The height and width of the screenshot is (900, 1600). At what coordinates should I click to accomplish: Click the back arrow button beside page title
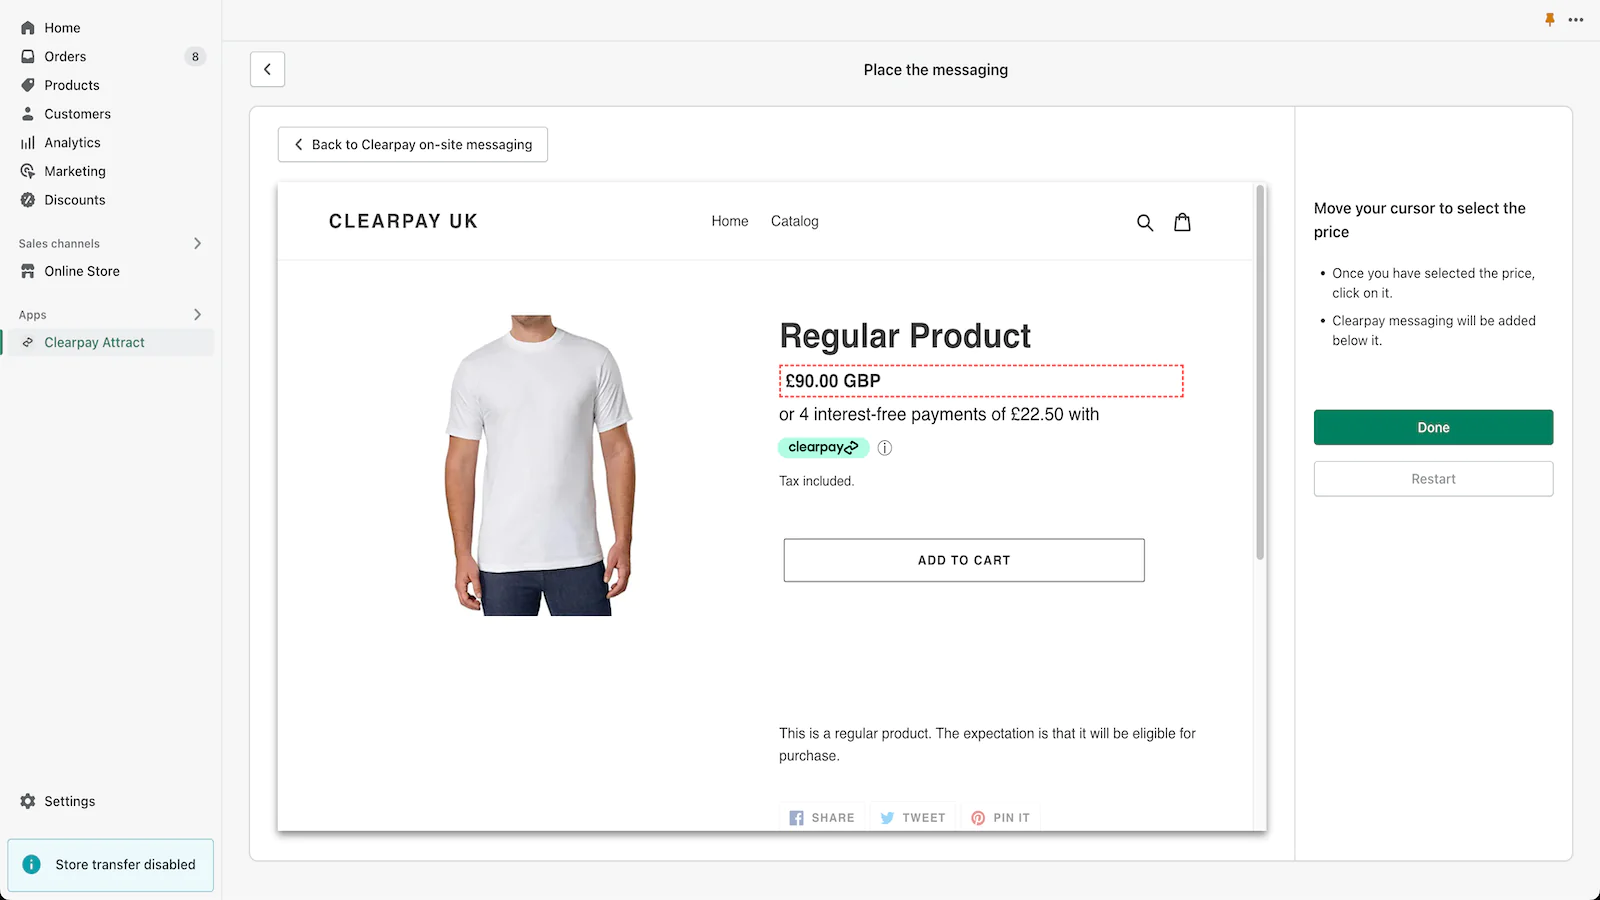coord(267,69)
